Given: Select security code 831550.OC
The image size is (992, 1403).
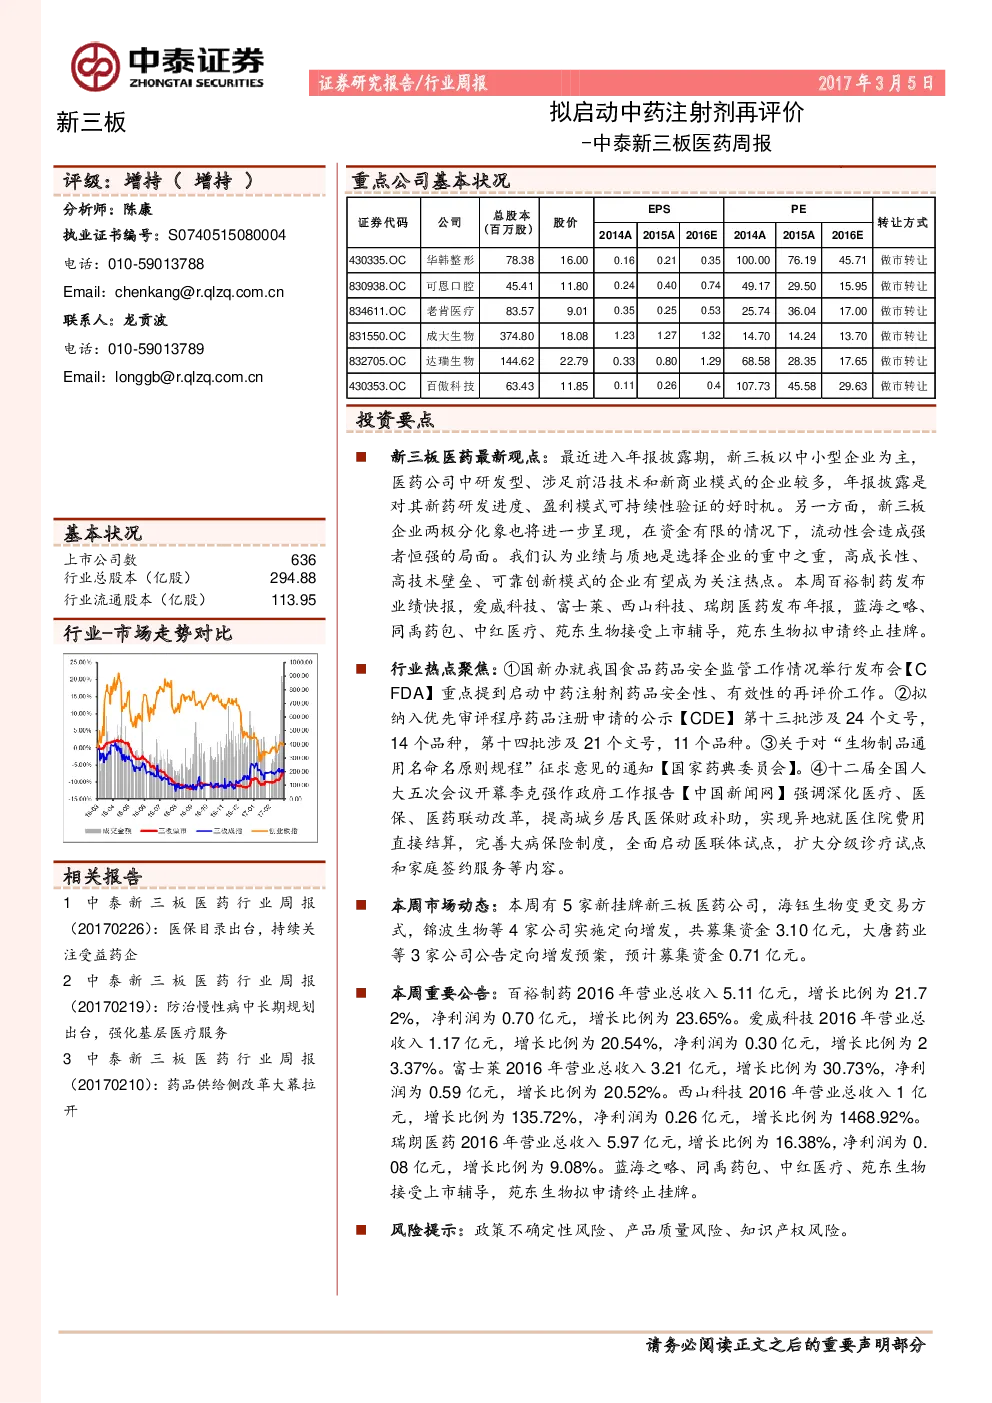Looking at the screenshot, I should 378,336.
